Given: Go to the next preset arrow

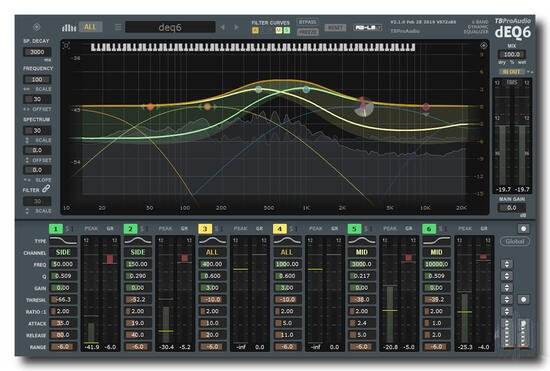Looking at the screenshot, I should (236, 27).
